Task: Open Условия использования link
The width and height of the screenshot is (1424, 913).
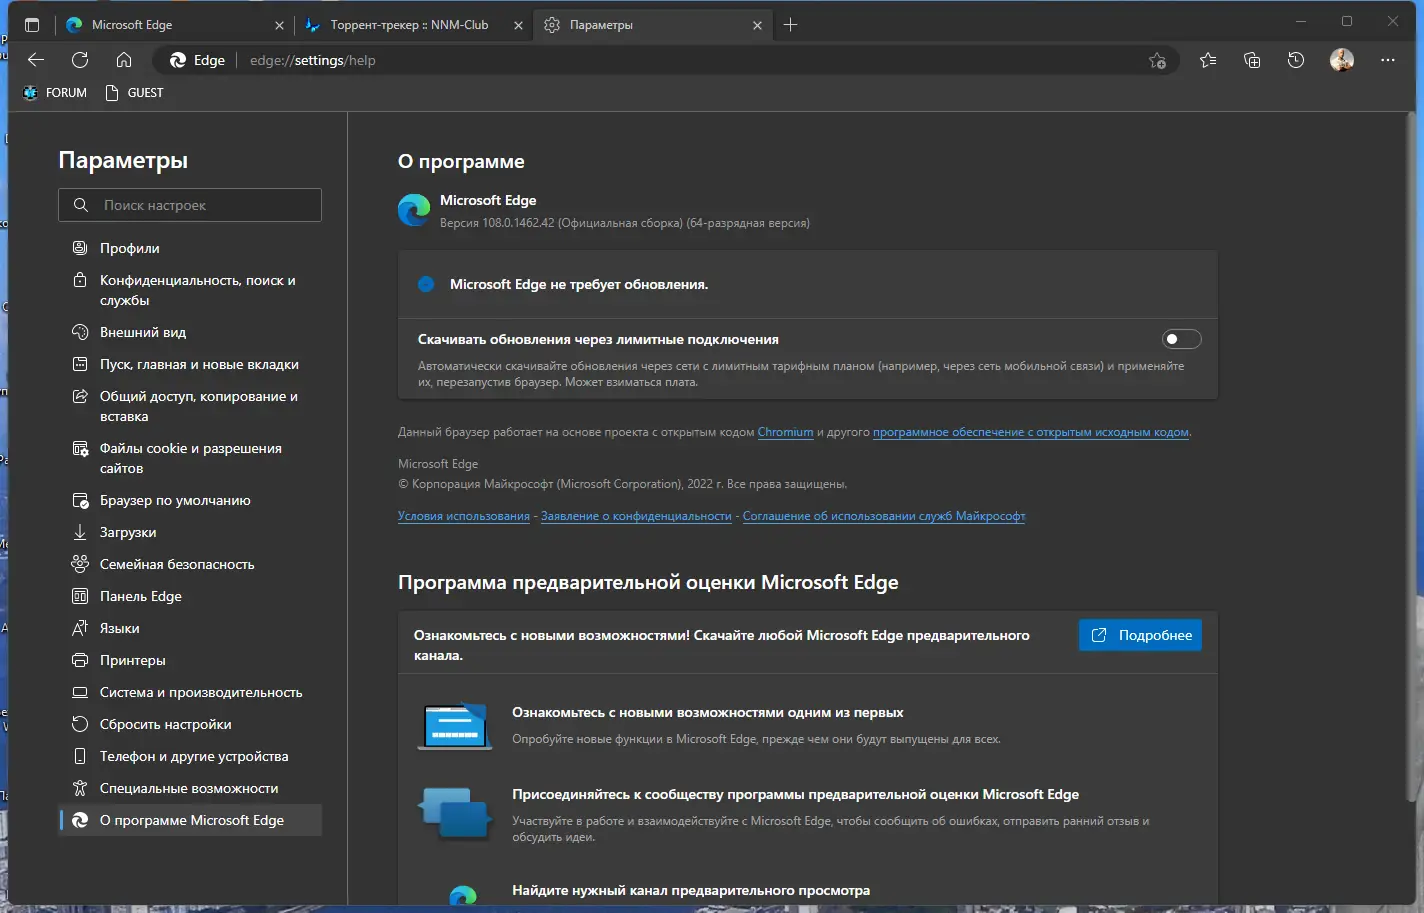Action: 464,516
